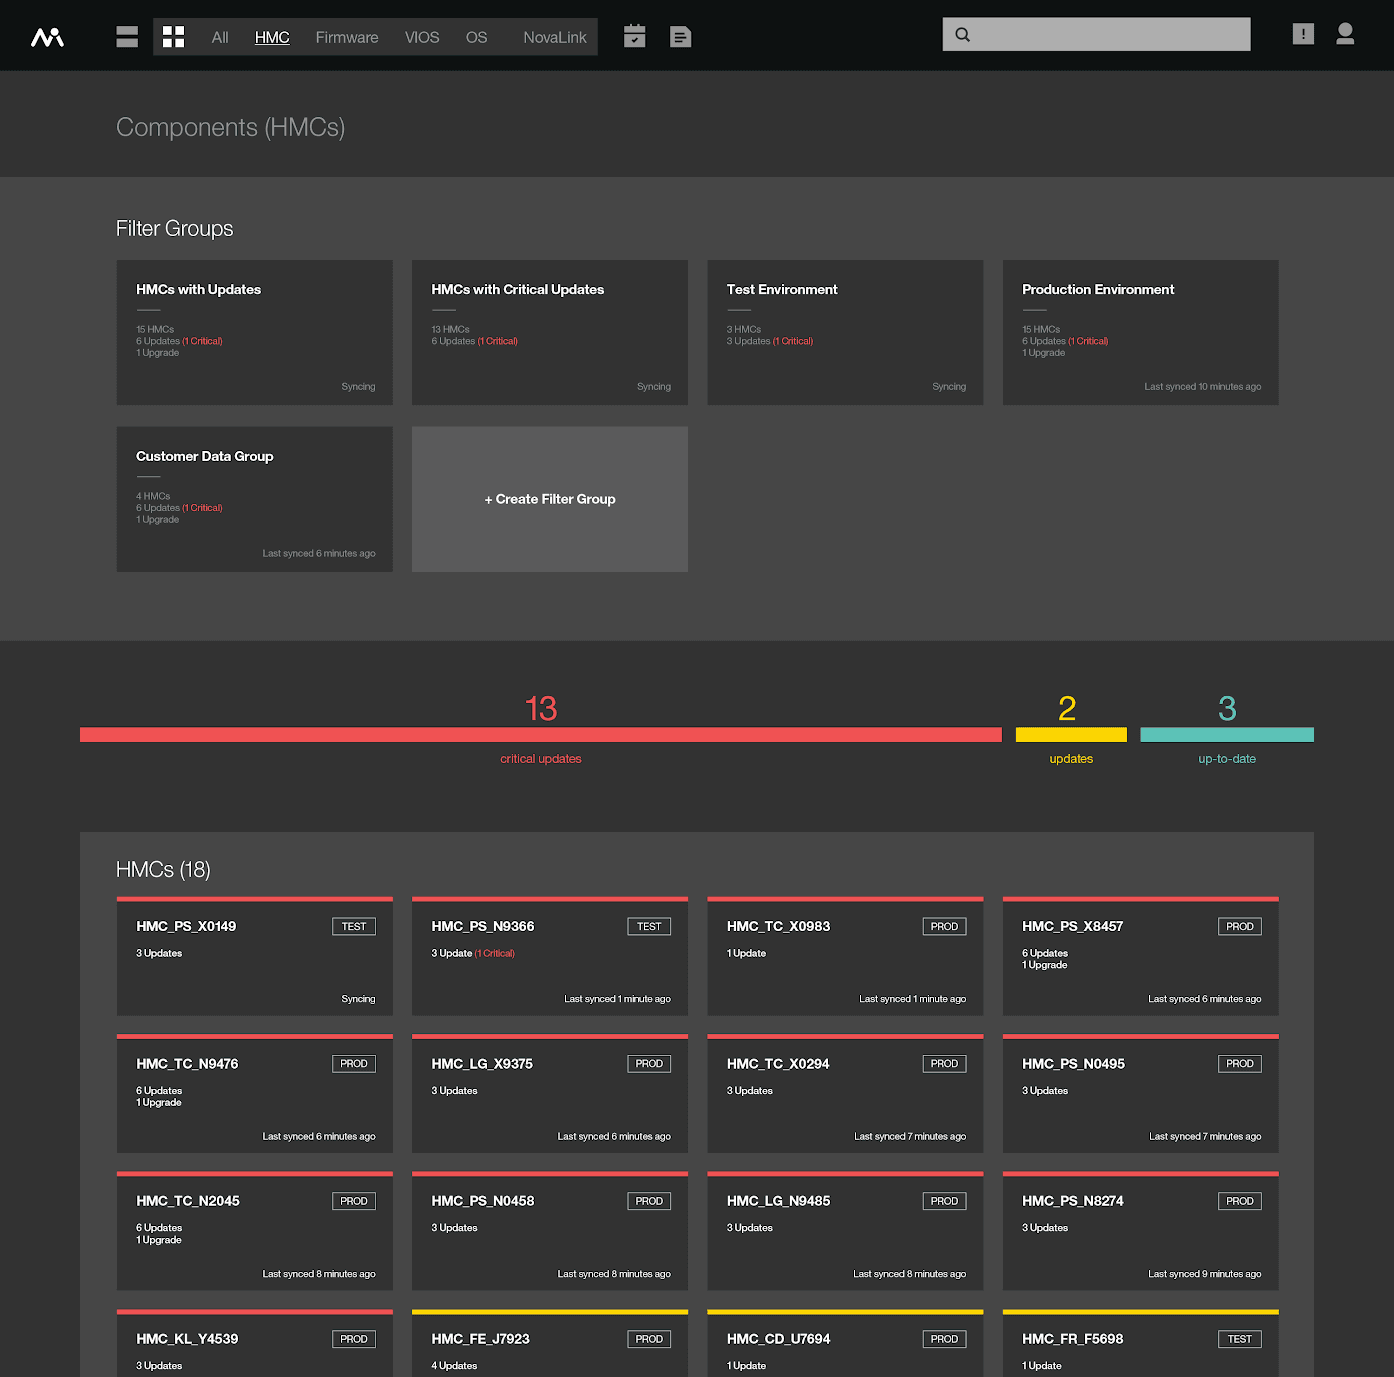This screenshot has height=1377, width=1394.
Task: Open the calendar schedule icon
Action: click(x=635, y=37)
